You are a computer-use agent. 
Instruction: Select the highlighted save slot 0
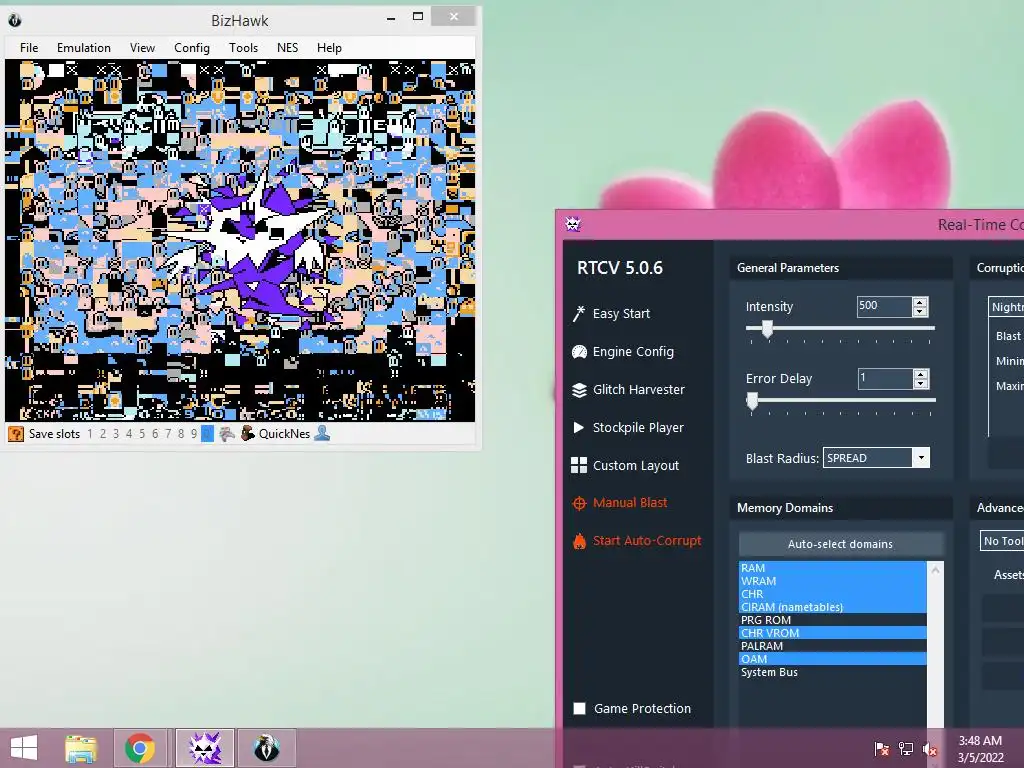tap(207, 434)
